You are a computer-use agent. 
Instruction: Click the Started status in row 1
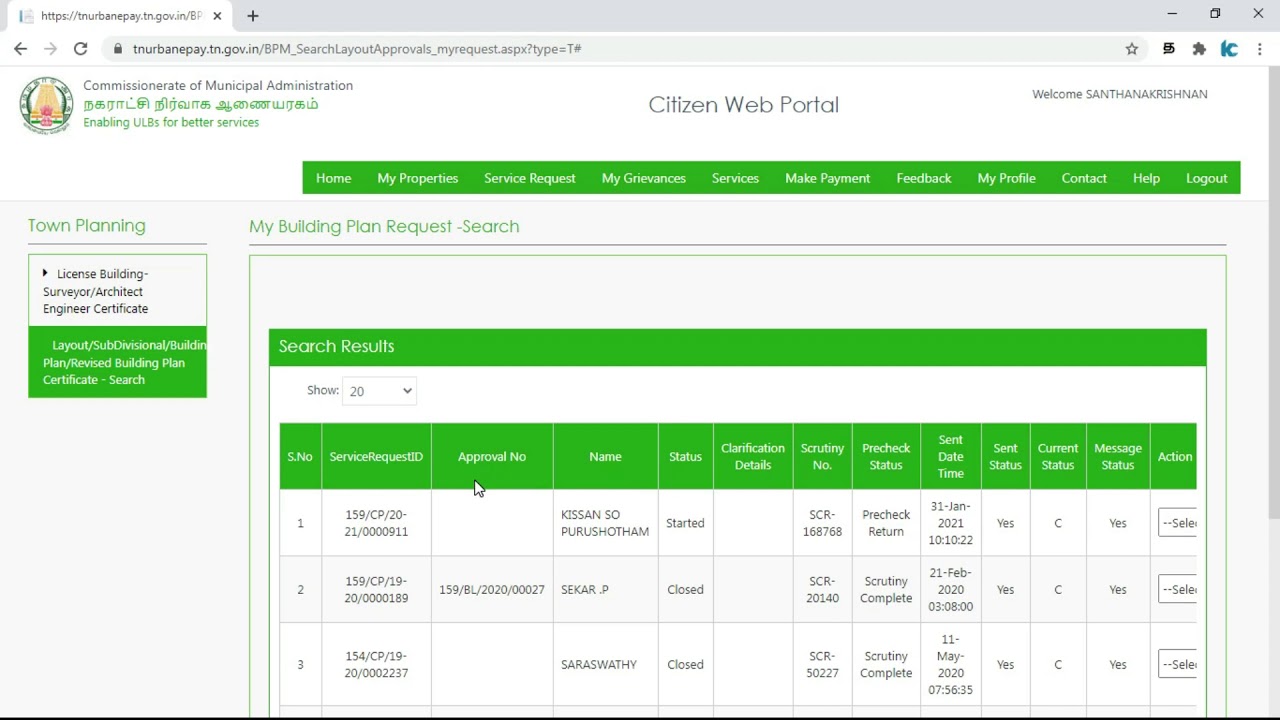point(685,523)
